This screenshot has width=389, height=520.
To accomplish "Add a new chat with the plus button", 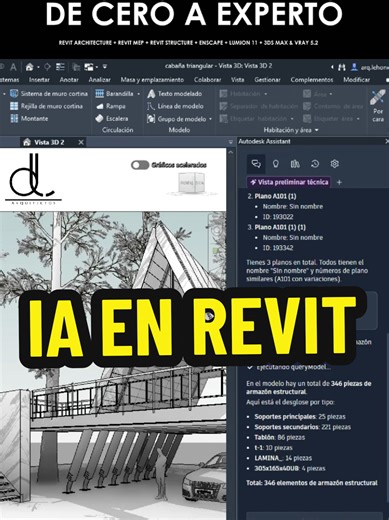I will pos(339,182).
